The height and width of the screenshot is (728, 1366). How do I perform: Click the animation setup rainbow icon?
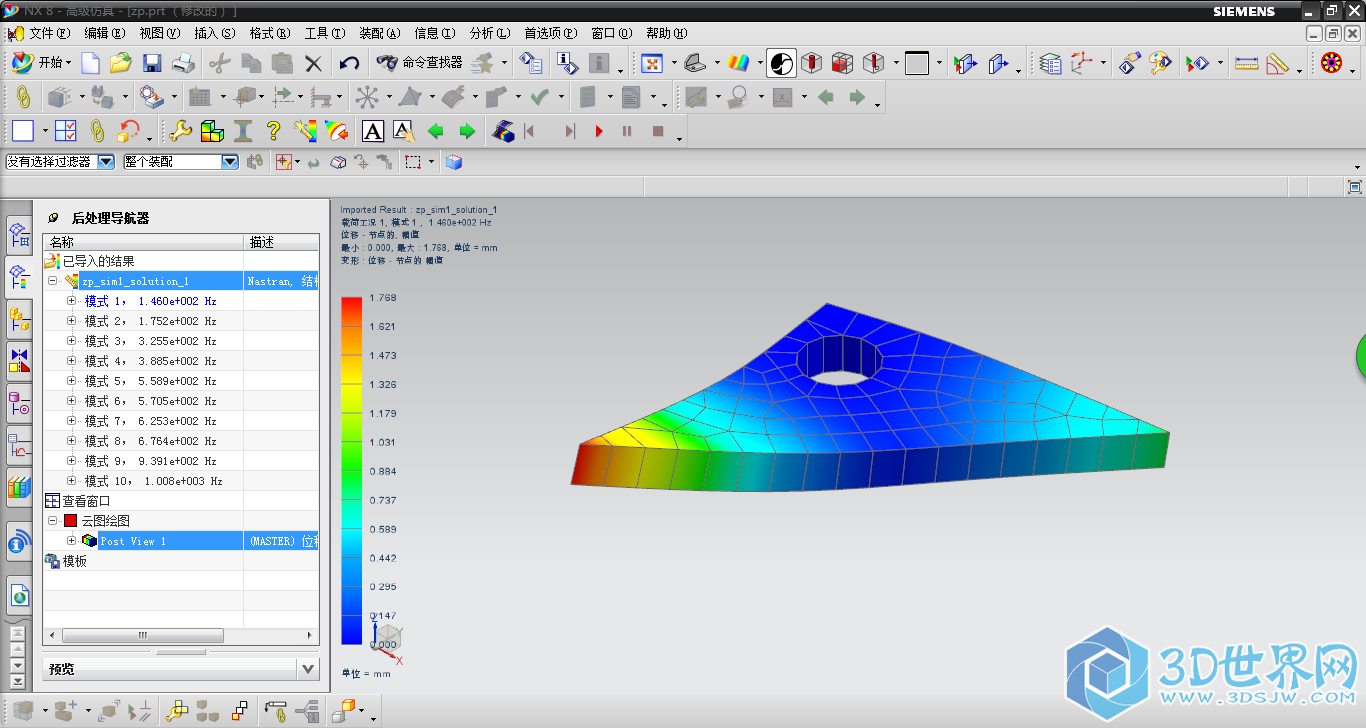tap(504, 131)
